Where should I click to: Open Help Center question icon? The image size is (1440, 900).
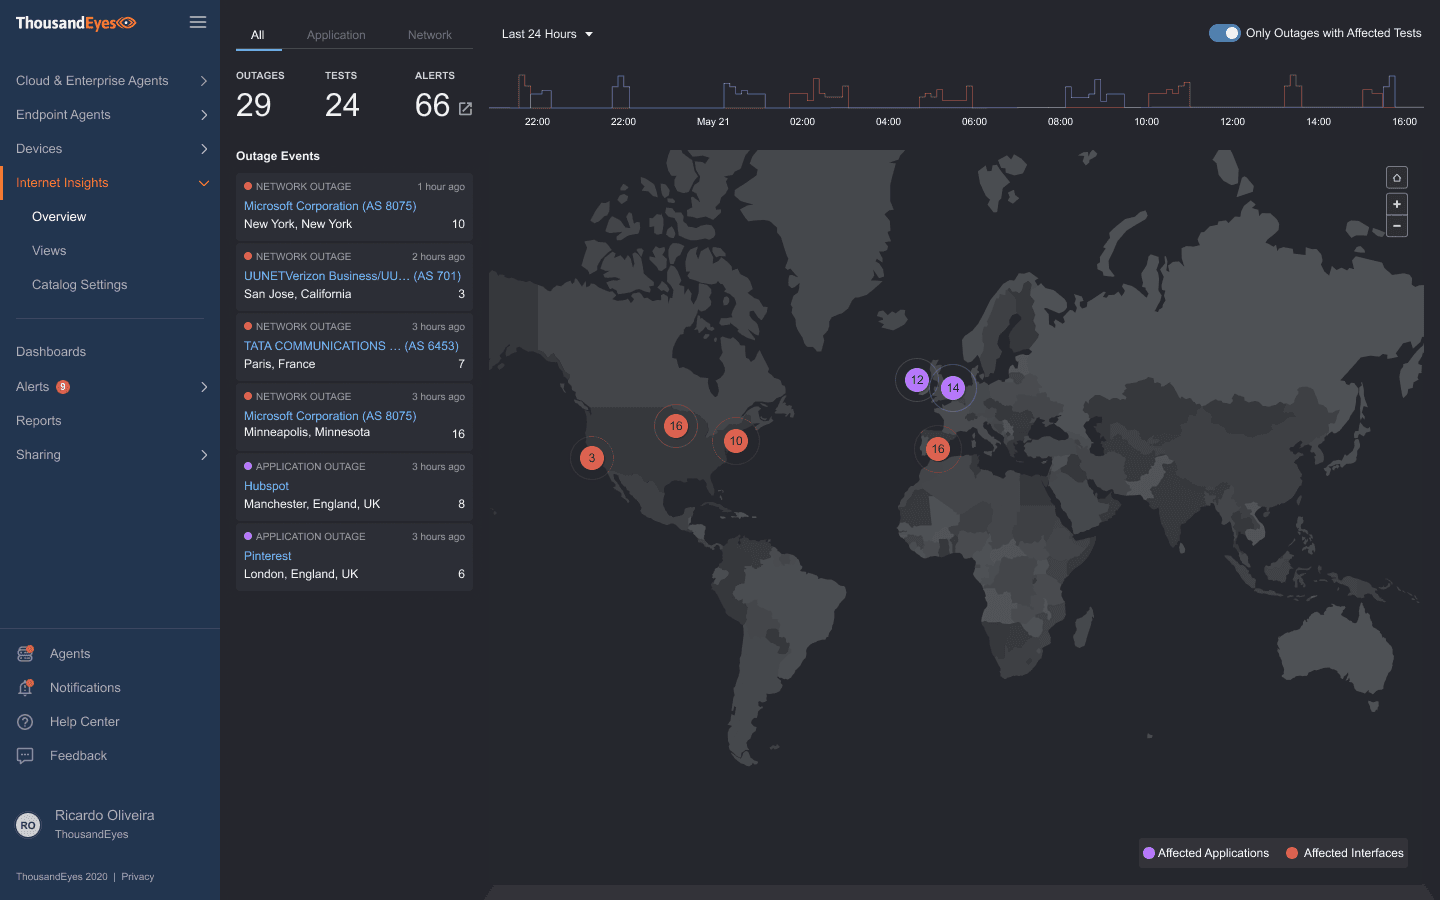[26, 722]
